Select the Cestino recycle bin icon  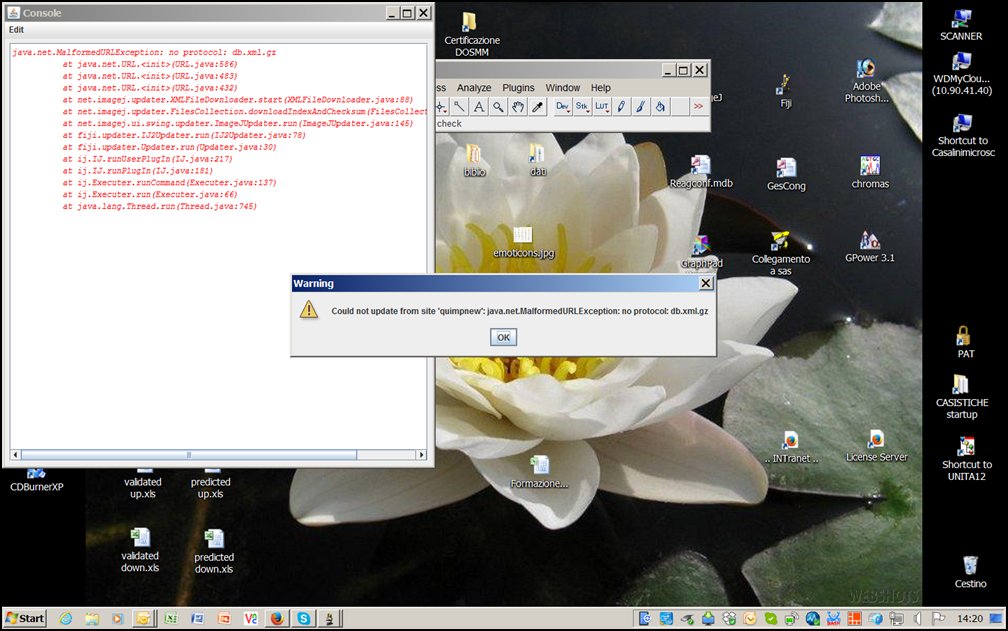click(x=969, y=572)
